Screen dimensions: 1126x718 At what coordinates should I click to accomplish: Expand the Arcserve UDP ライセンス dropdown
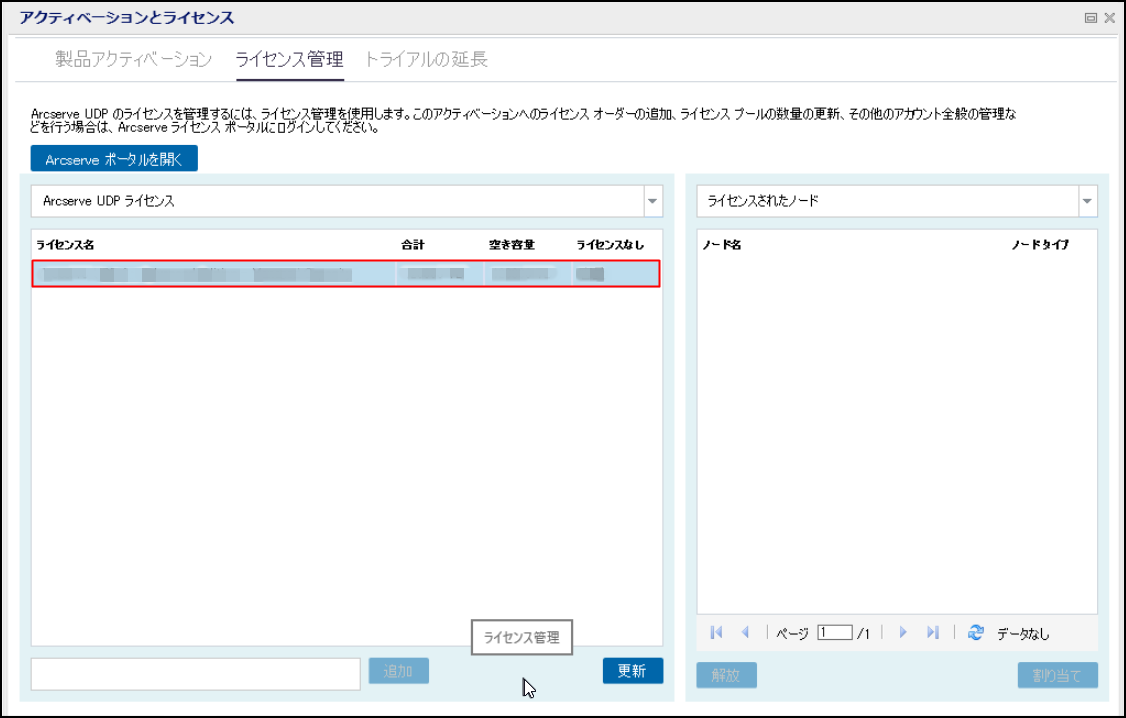click(x=652, y=201)
